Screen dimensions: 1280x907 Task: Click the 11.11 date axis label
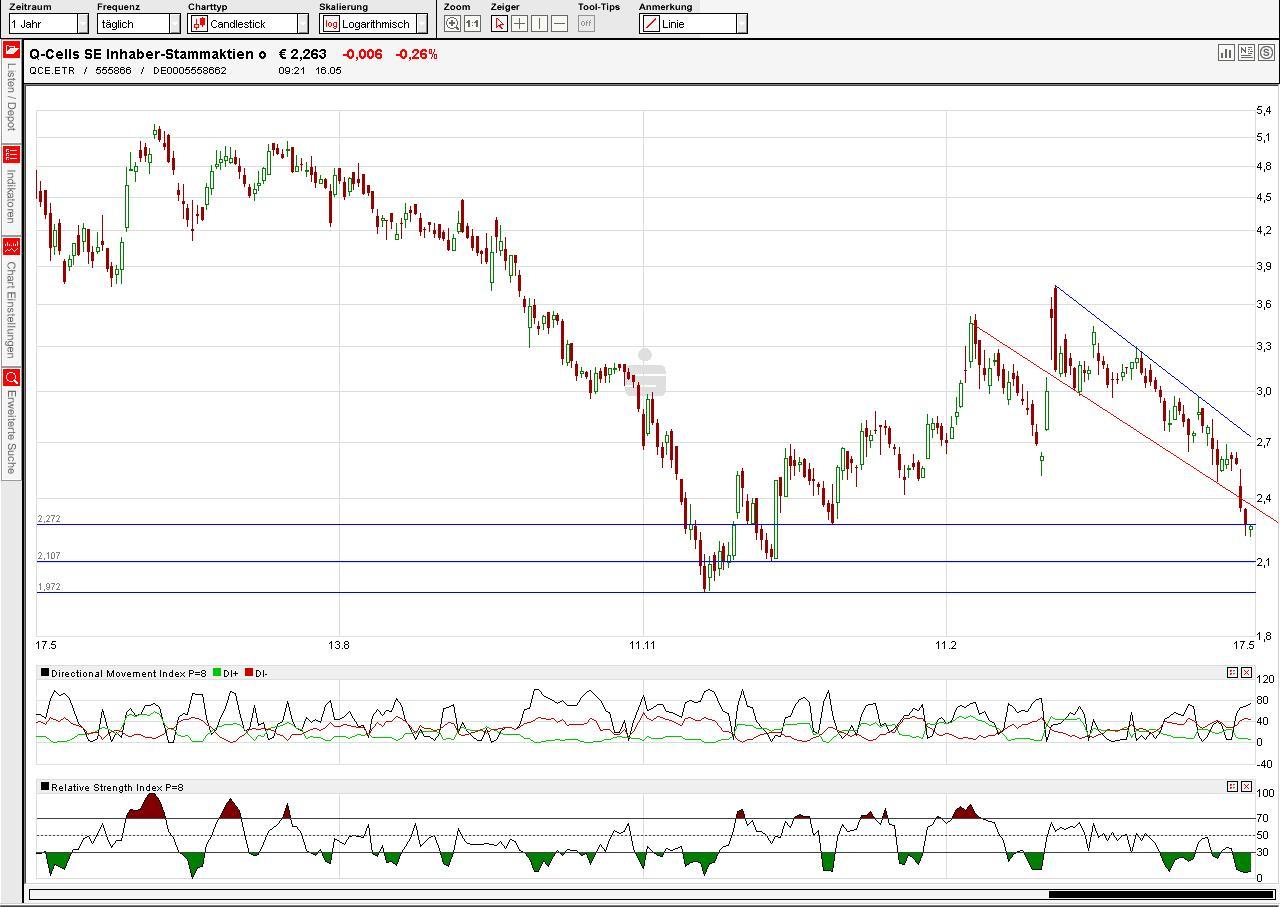(x=642, y=645)
